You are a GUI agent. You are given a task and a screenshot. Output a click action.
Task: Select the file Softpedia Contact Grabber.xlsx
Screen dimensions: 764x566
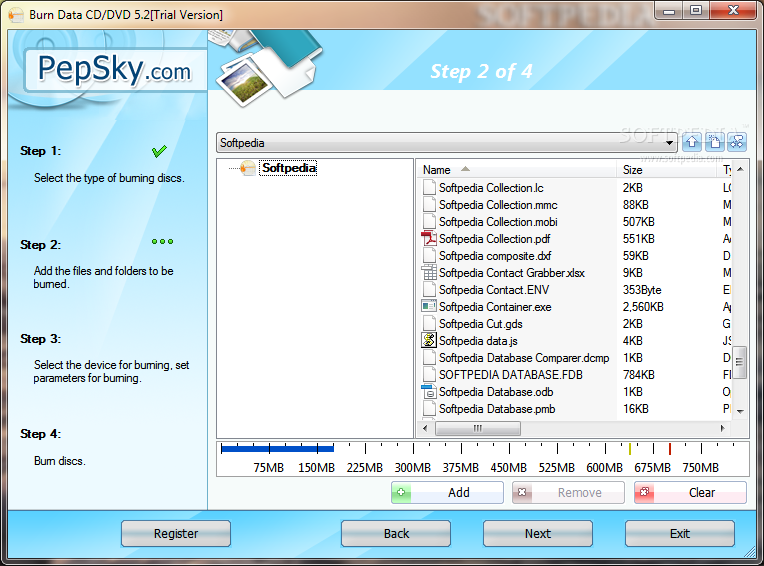click(512, 273)
